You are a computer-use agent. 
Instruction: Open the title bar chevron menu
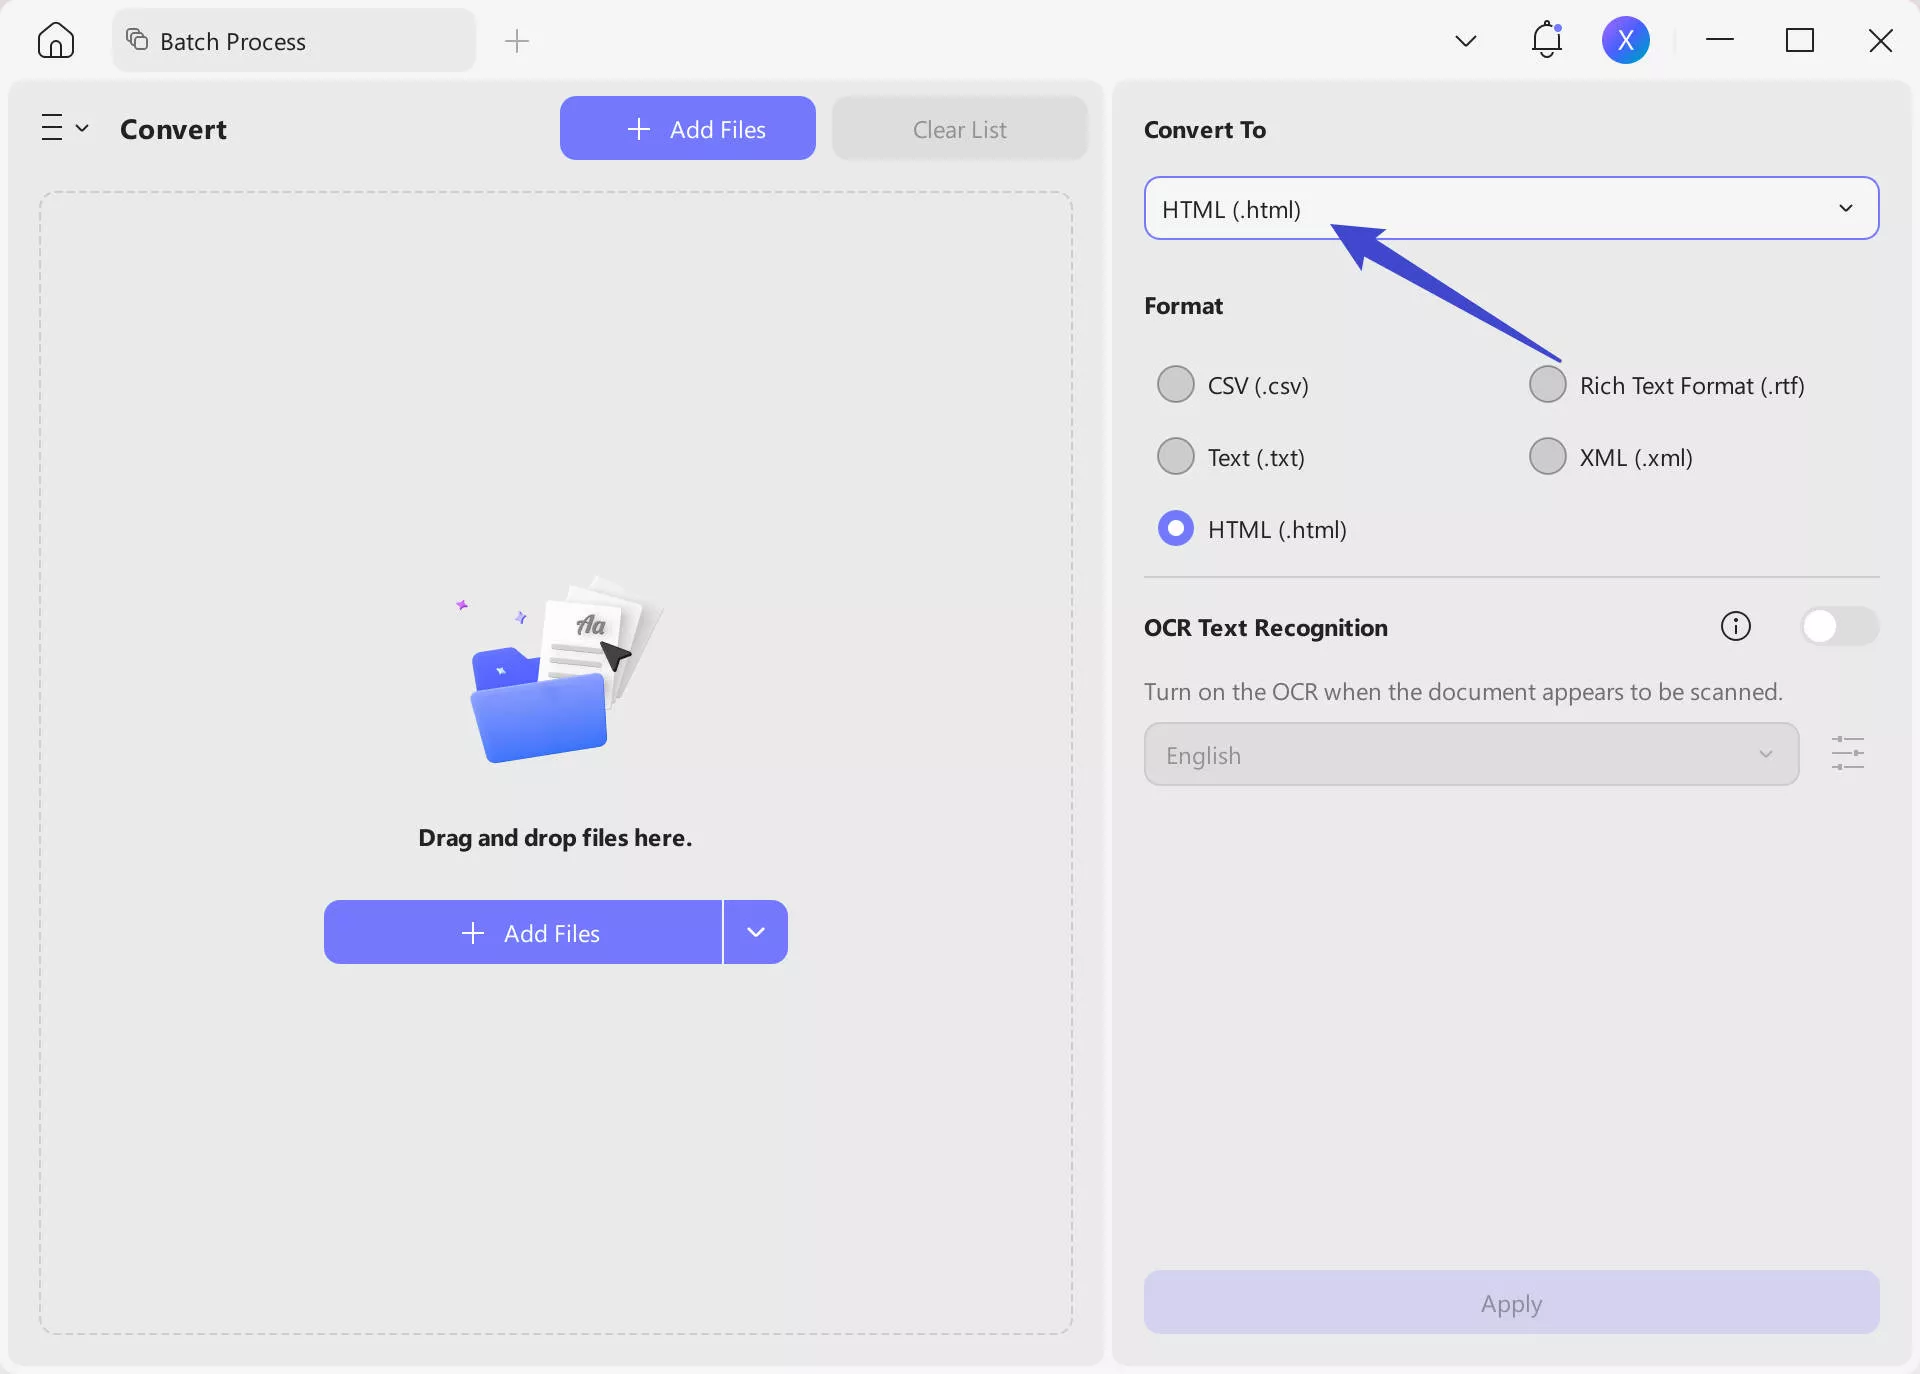coord(1465,41)
